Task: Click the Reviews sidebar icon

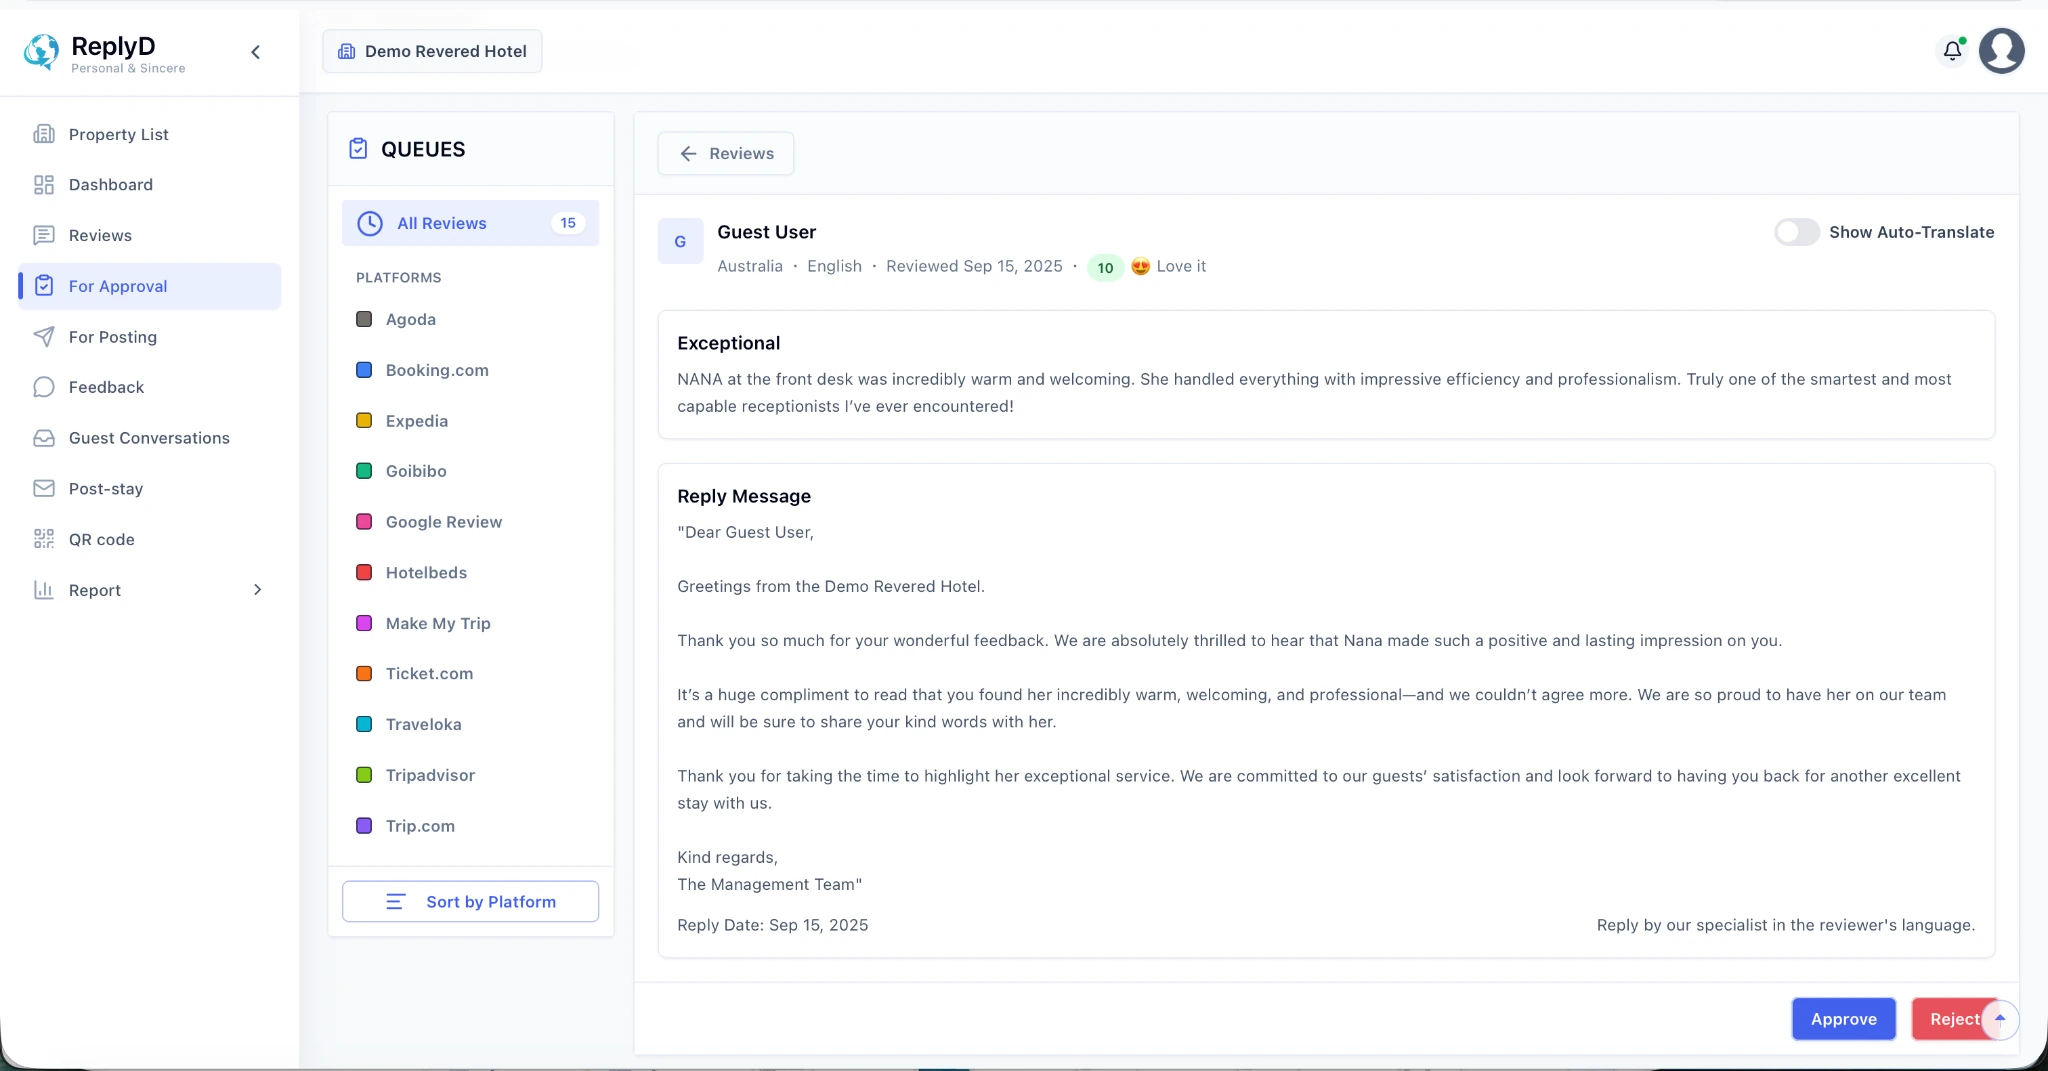Action: [44, 235]
